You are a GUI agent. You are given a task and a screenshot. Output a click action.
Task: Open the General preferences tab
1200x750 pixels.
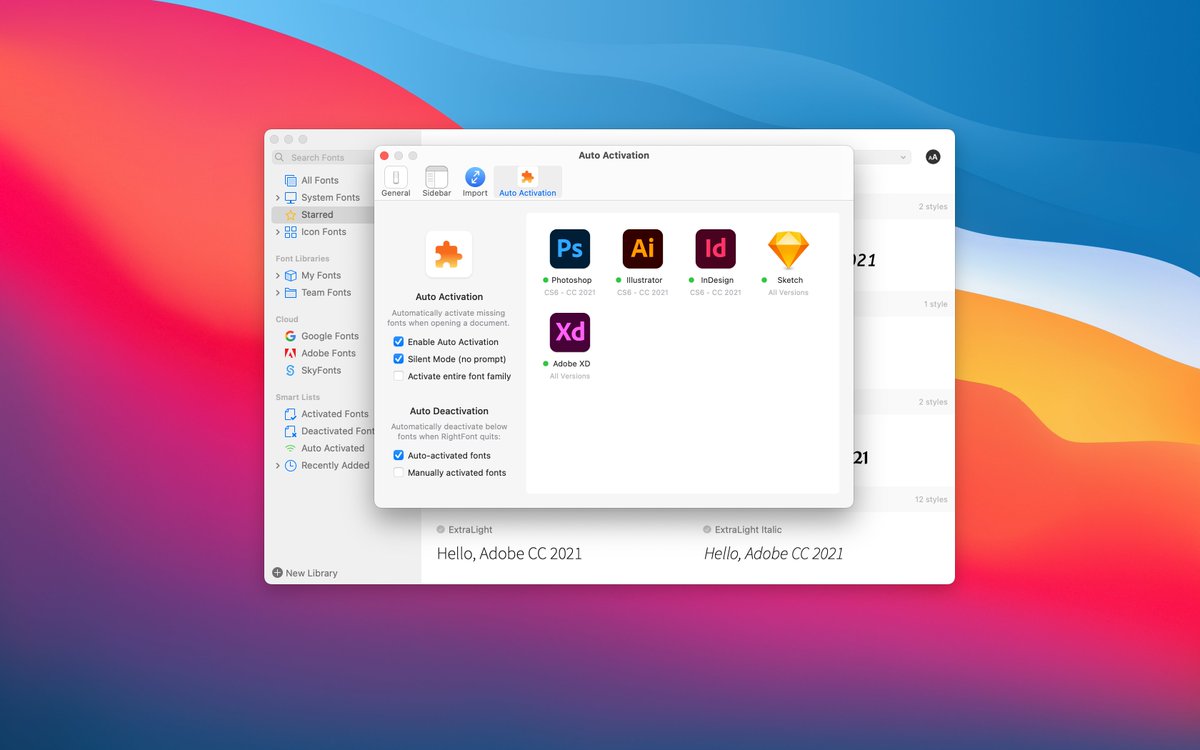point(396,182)
